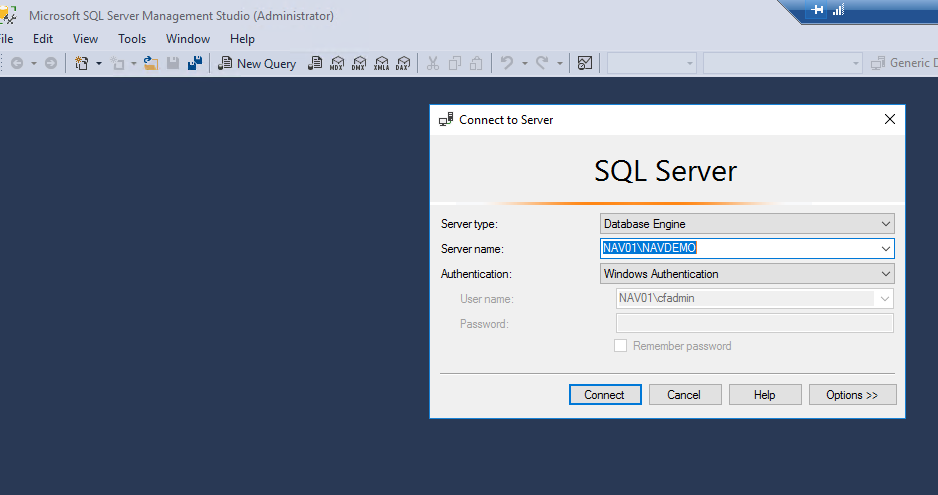Click the Database Engine Query icon
The image size is (938, 495).
(314, 63)
